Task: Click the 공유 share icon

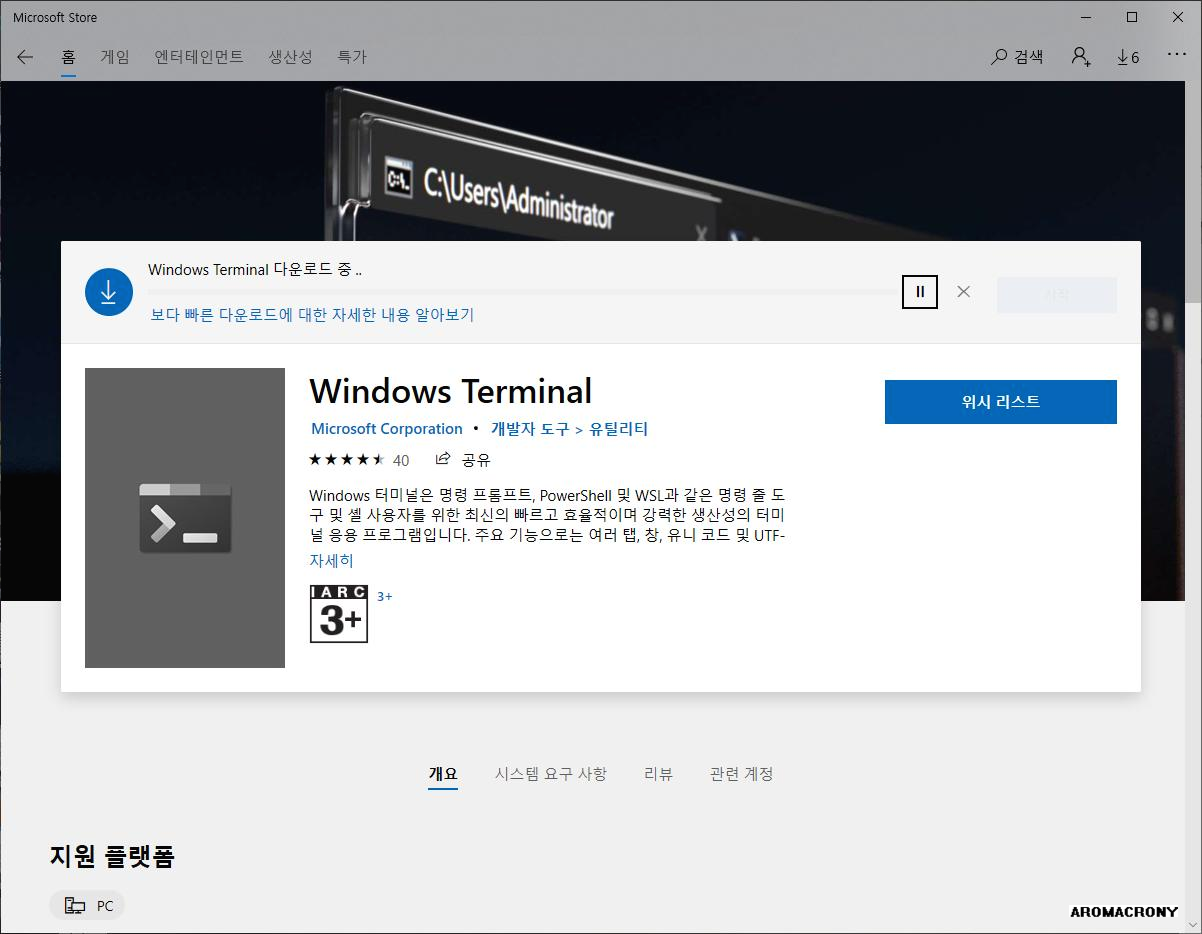Action: [x=463, y=460]
